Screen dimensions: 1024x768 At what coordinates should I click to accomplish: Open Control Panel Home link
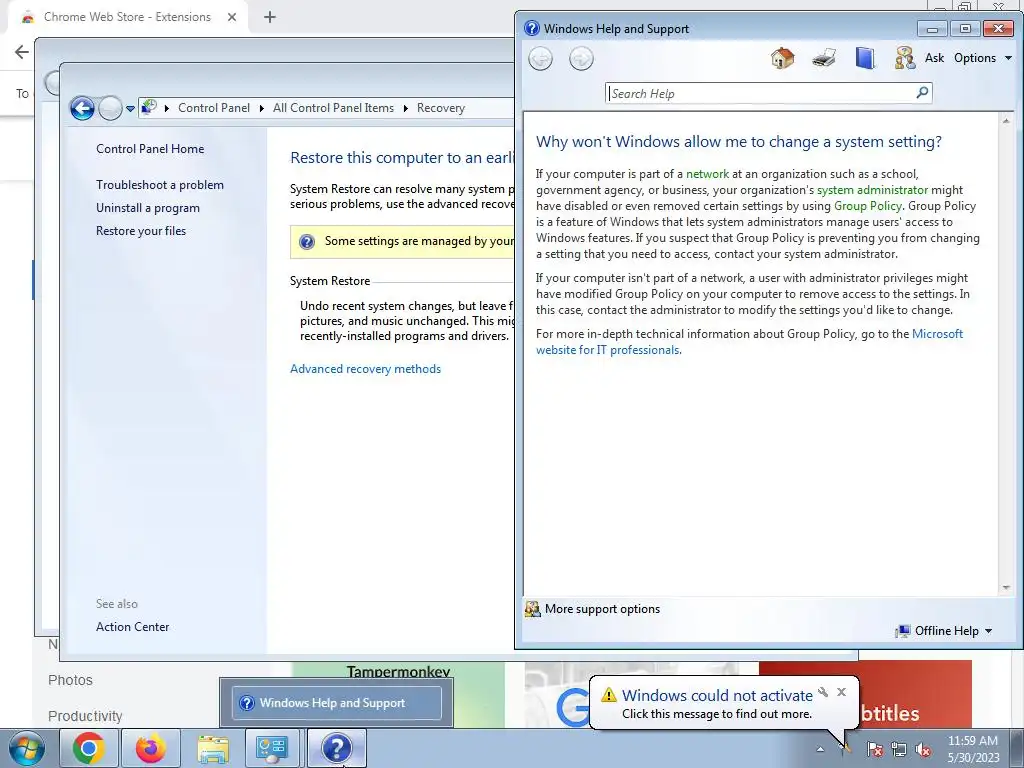tap(150, 149)
